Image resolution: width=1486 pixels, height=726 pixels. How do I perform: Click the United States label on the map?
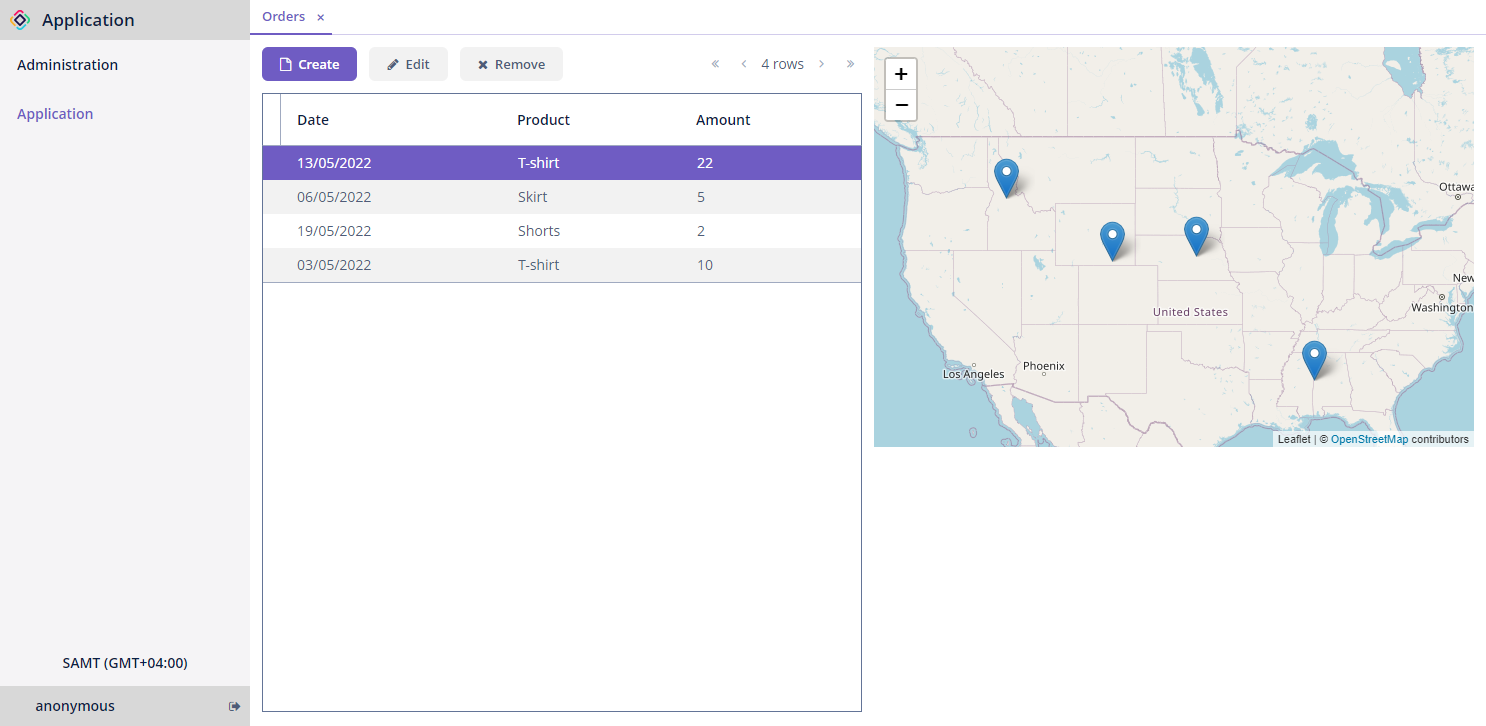[x=1190, y=312]
